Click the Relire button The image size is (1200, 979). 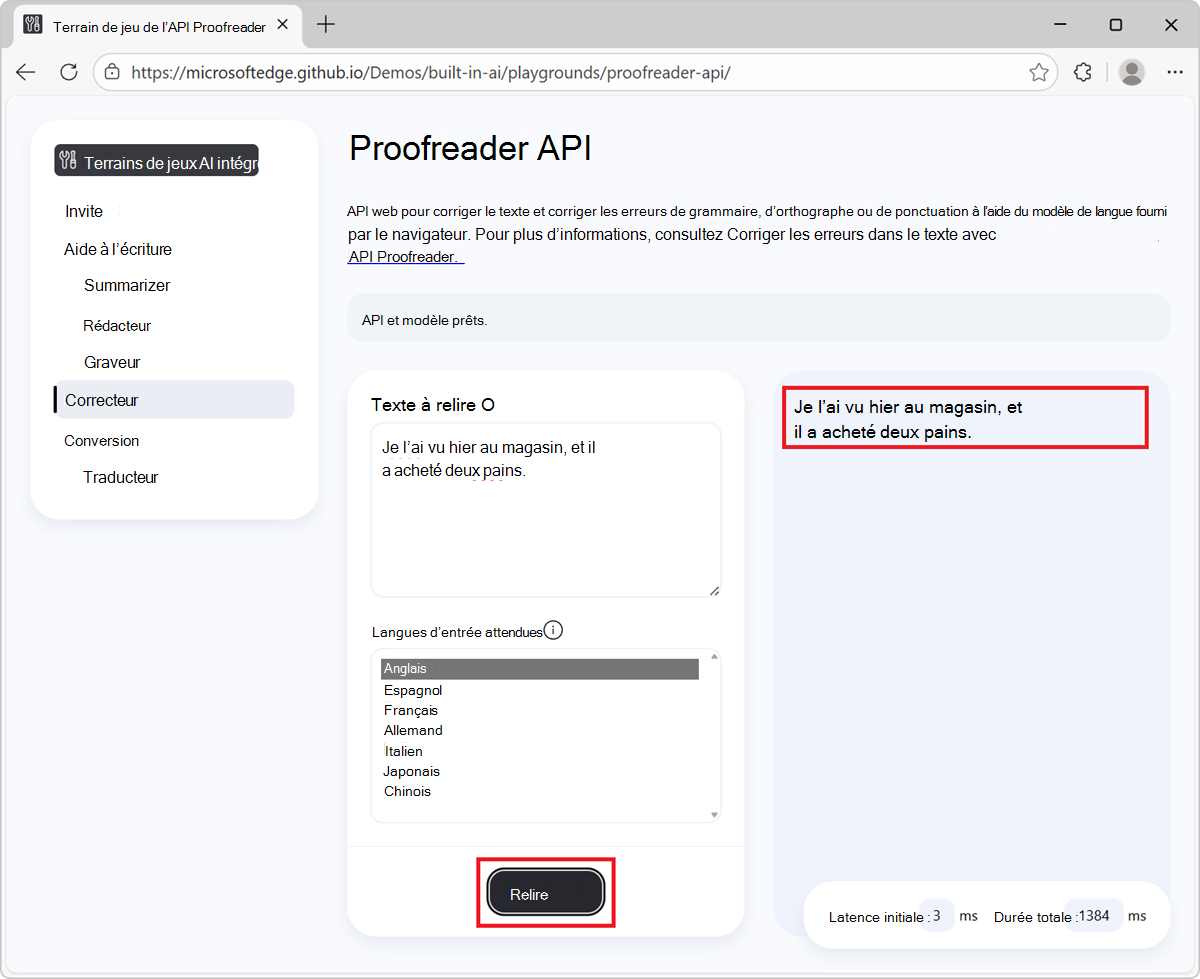pyautogui.click(x=546, y=892)
